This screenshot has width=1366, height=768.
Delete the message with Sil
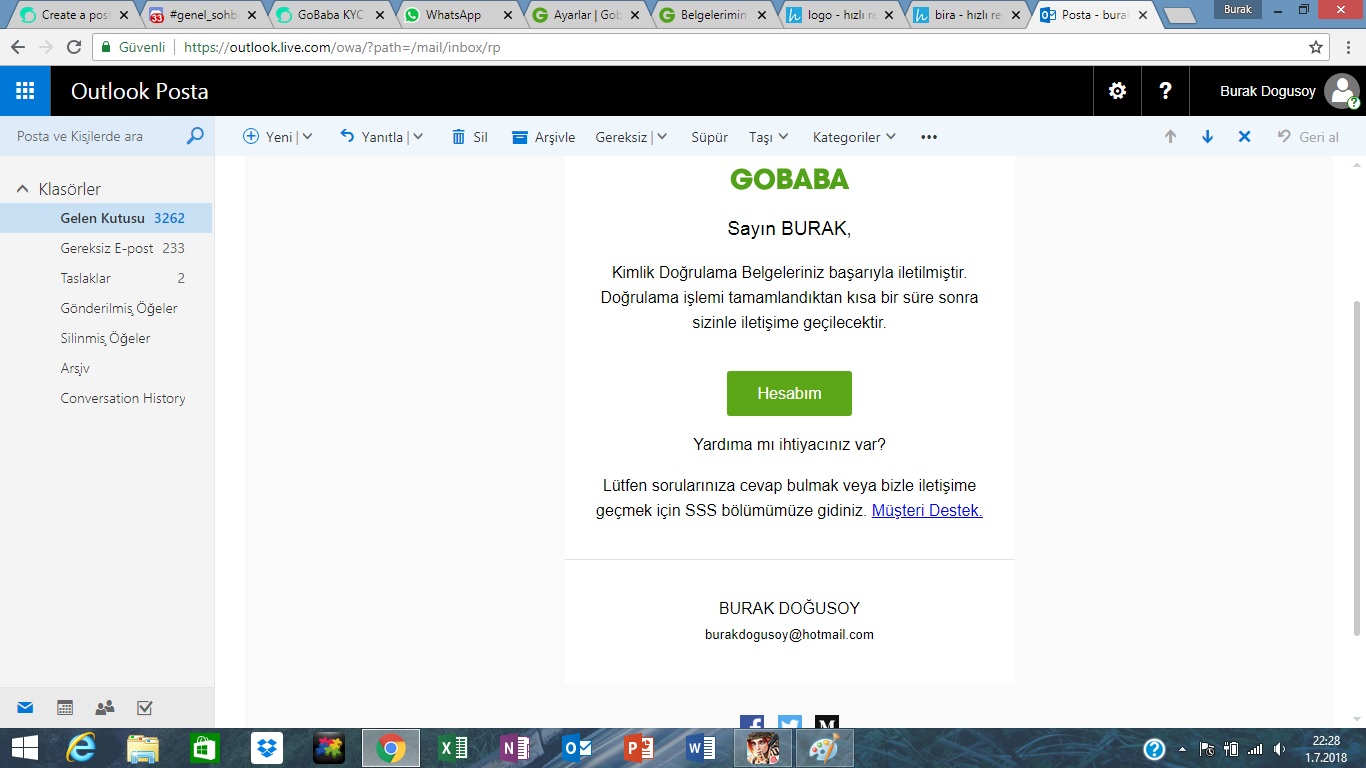(x=470, y=137)
